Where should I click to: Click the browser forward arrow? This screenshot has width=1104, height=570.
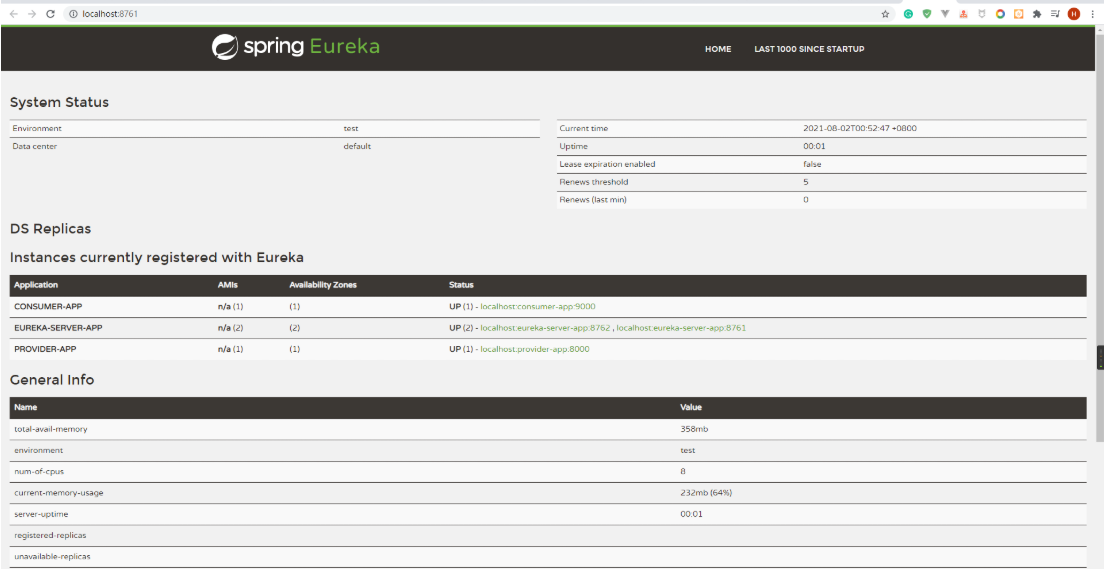click(32, 14)
